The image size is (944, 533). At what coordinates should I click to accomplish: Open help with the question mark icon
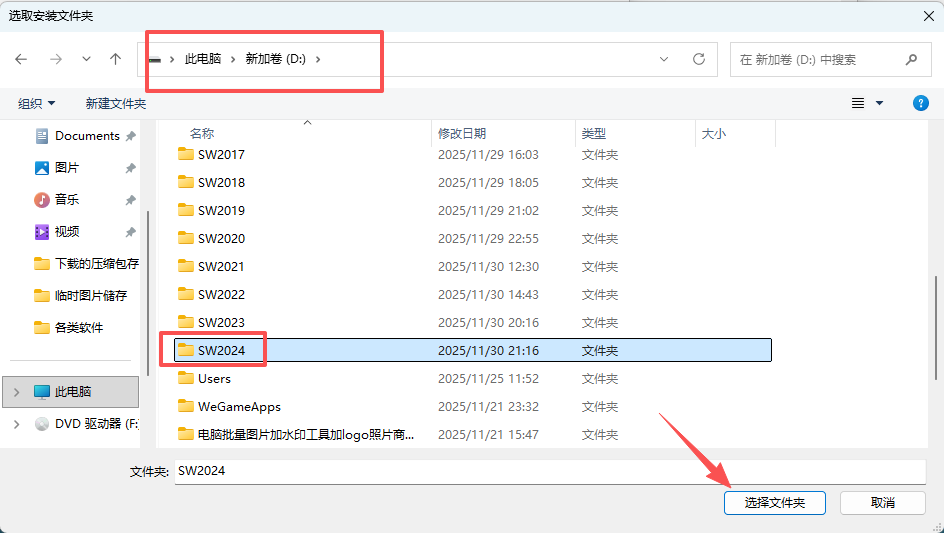pos(921,103)
